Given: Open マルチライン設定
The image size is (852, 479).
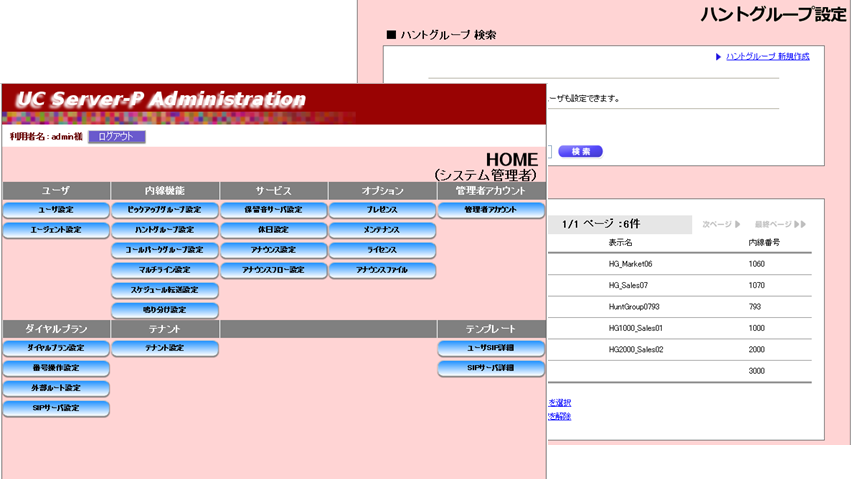Looking at the screenshot, I should click(x=165, y=270).
